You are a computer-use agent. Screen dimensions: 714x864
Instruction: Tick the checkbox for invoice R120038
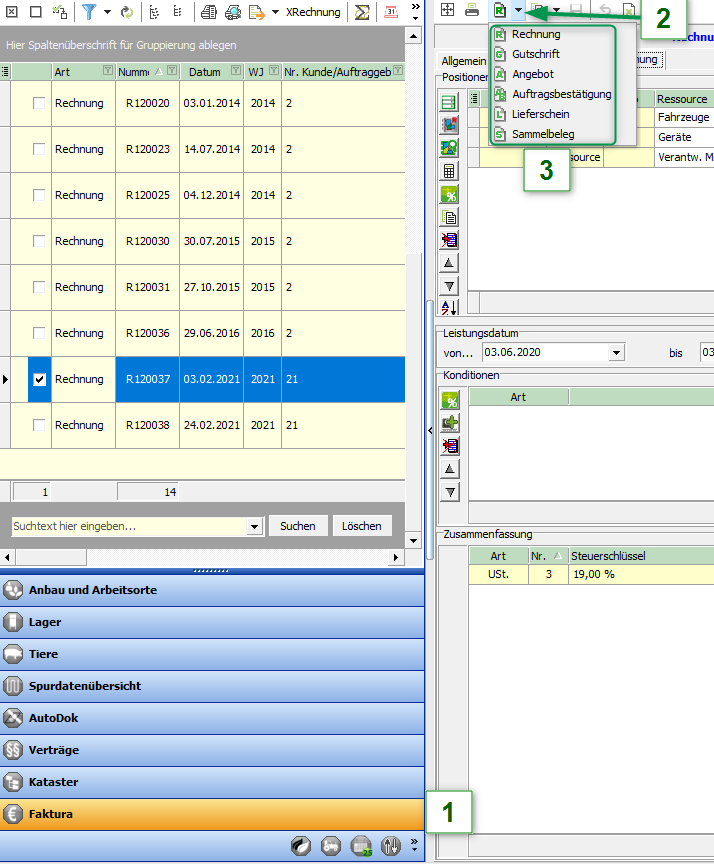(x=39, y=425)
